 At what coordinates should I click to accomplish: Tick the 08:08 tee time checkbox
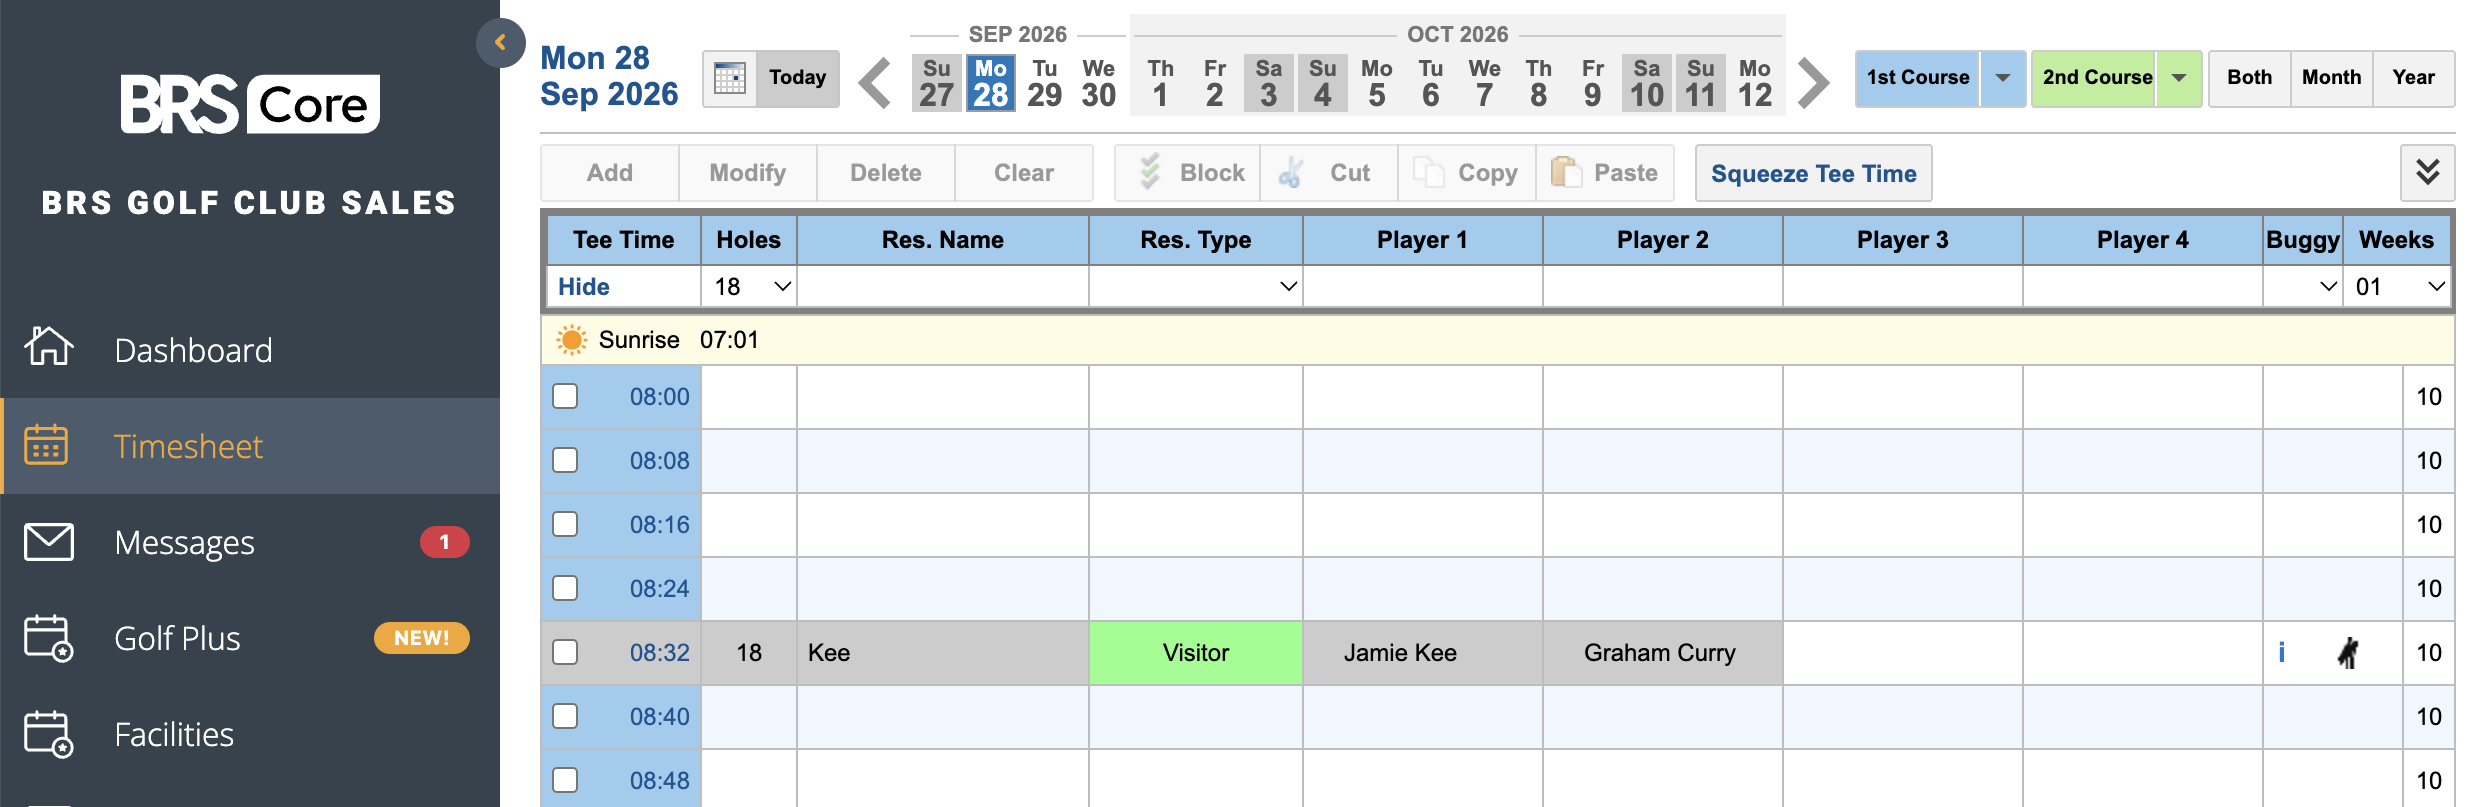pyautogui.click(x=565, y=460)
